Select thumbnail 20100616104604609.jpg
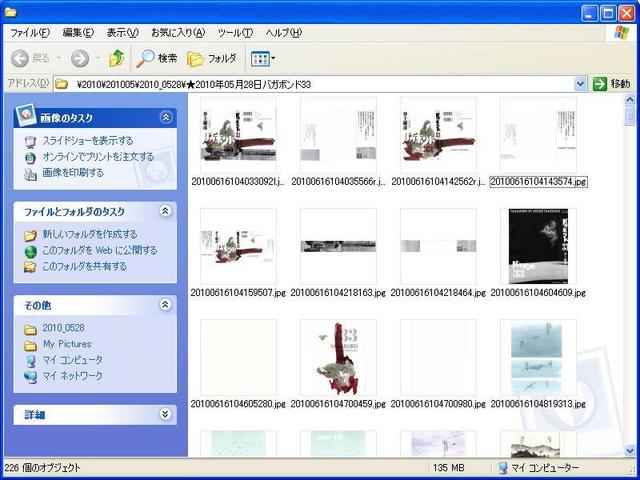This screenshot has height=480, width=640. 538,247
